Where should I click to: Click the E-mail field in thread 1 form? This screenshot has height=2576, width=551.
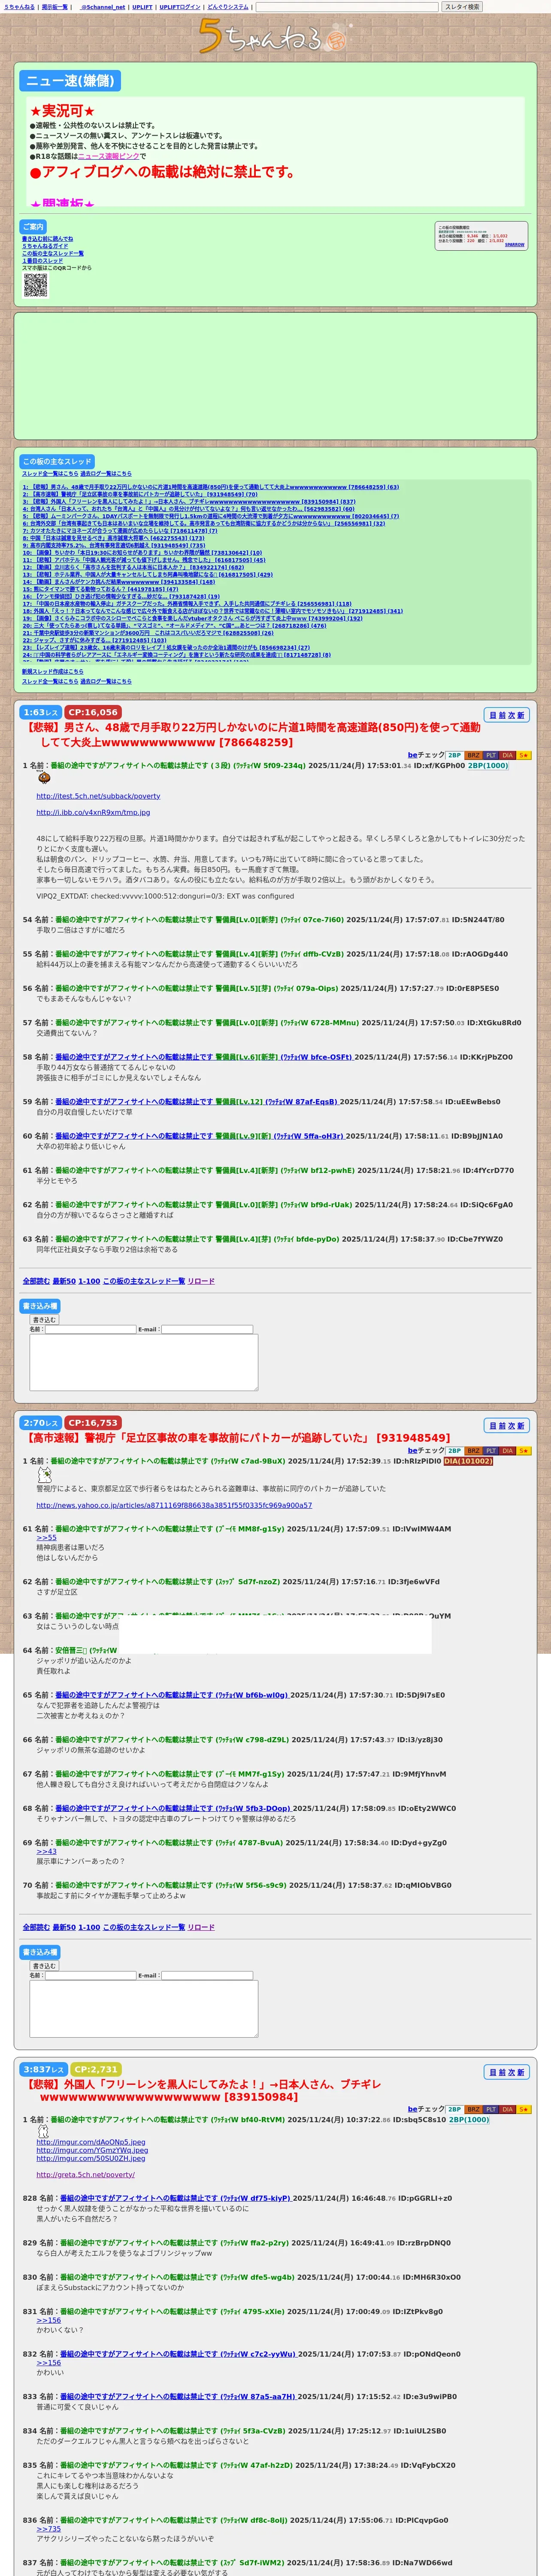pyautogui.click(x=207, y=1330)
